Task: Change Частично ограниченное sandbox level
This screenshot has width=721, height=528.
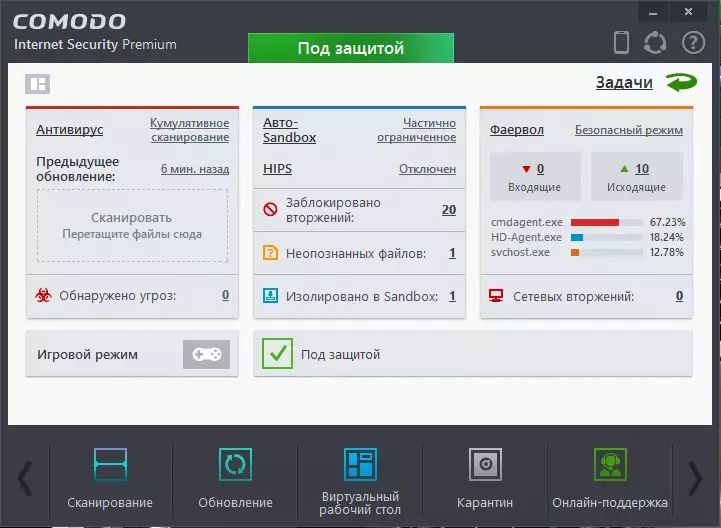Action: (x=417, y=130)
